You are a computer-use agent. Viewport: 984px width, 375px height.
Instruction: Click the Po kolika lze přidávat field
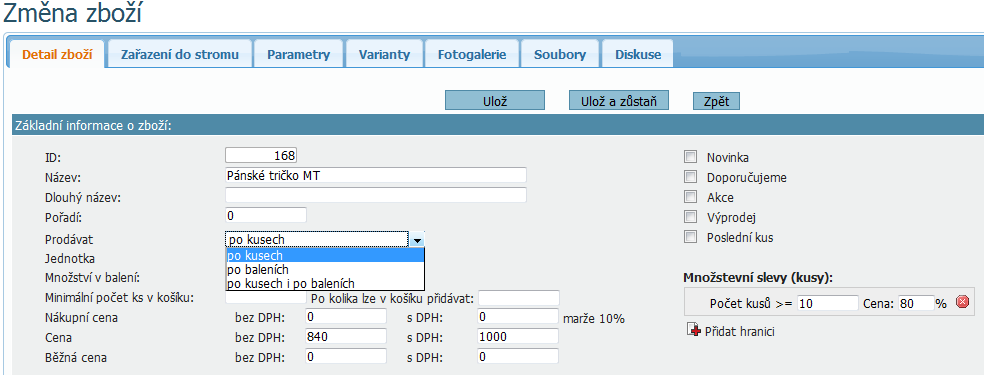pyautogui.click(x=518, y=298)
